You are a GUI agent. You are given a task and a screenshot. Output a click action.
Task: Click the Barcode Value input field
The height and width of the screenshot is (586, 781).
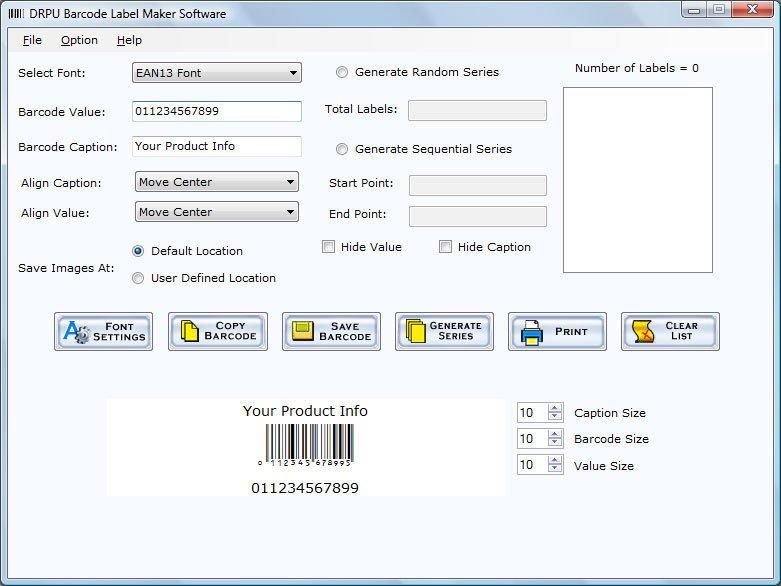pos(217,111)
